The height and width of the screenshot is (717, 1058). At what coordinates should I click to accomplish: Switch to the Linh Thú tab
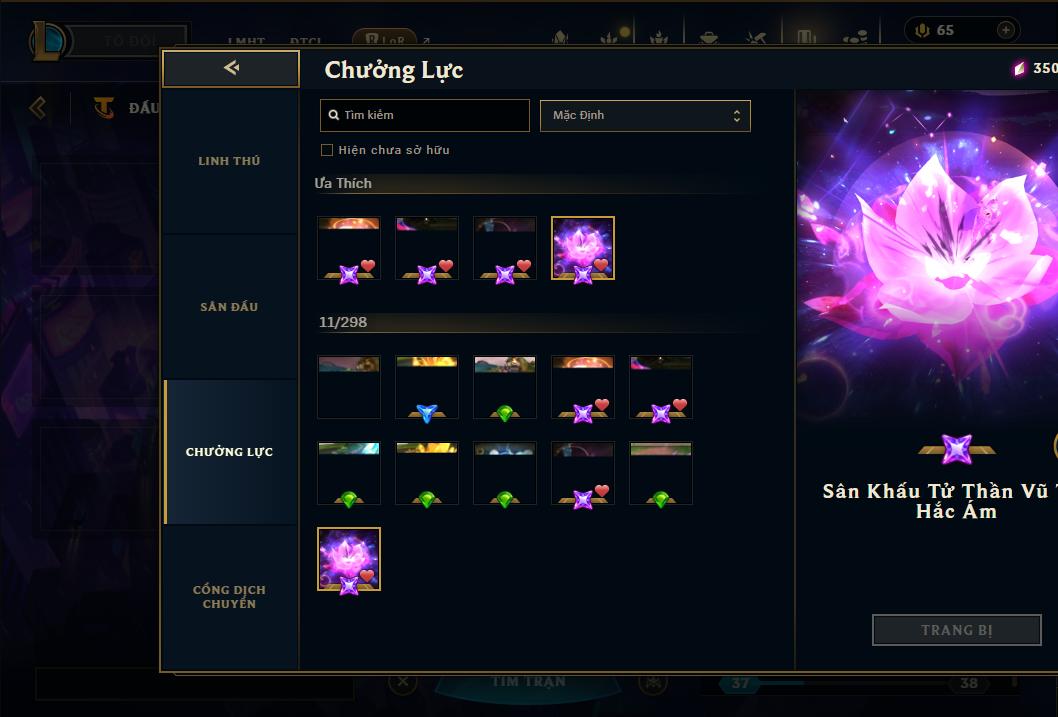229,161
